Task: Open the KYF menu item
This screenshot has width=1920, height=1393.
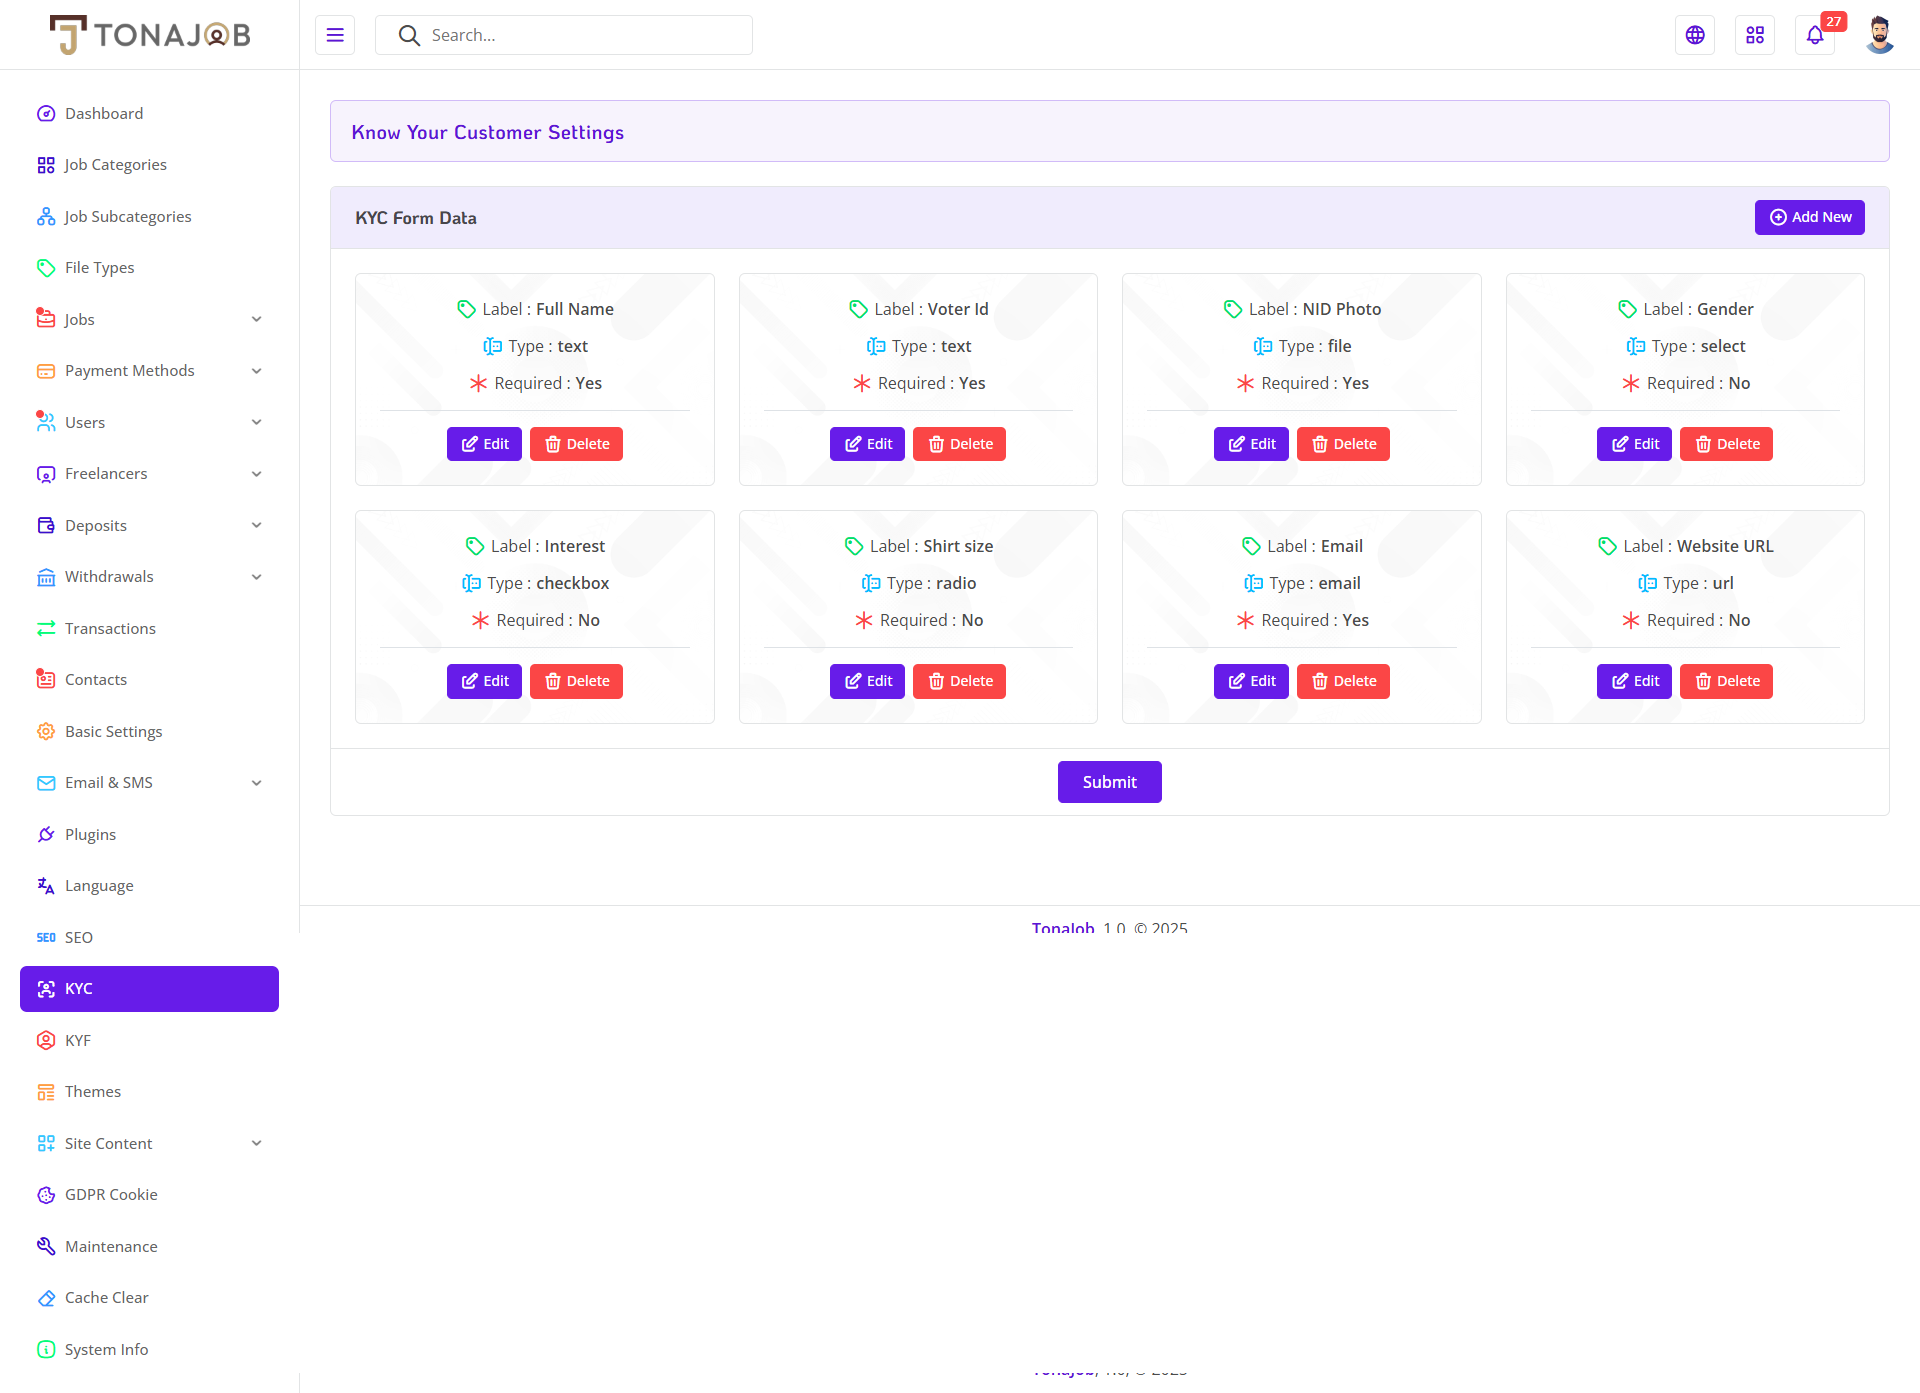Action: (78, 1040)
